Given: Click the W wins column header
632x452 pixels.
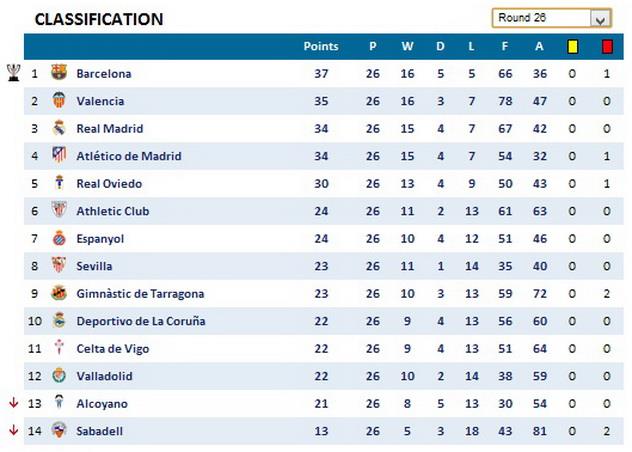Looking at the screenshot, I should pyautogui.click(x=407, y=46).
